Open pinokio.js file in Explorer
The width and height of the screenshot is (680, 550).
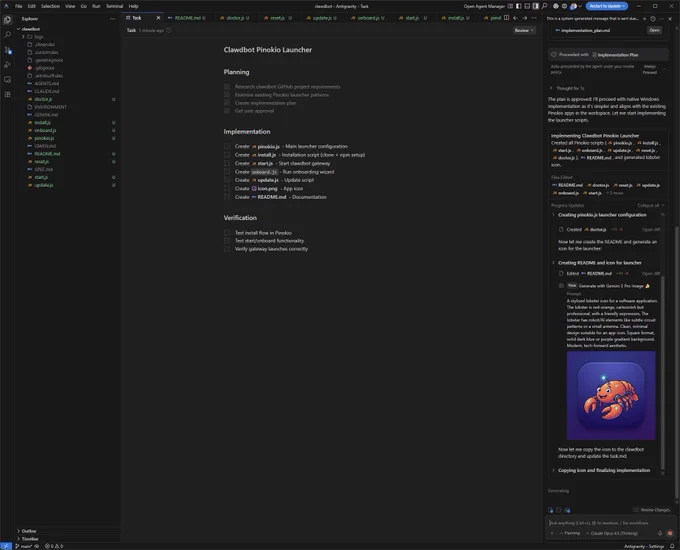(44, 138)
